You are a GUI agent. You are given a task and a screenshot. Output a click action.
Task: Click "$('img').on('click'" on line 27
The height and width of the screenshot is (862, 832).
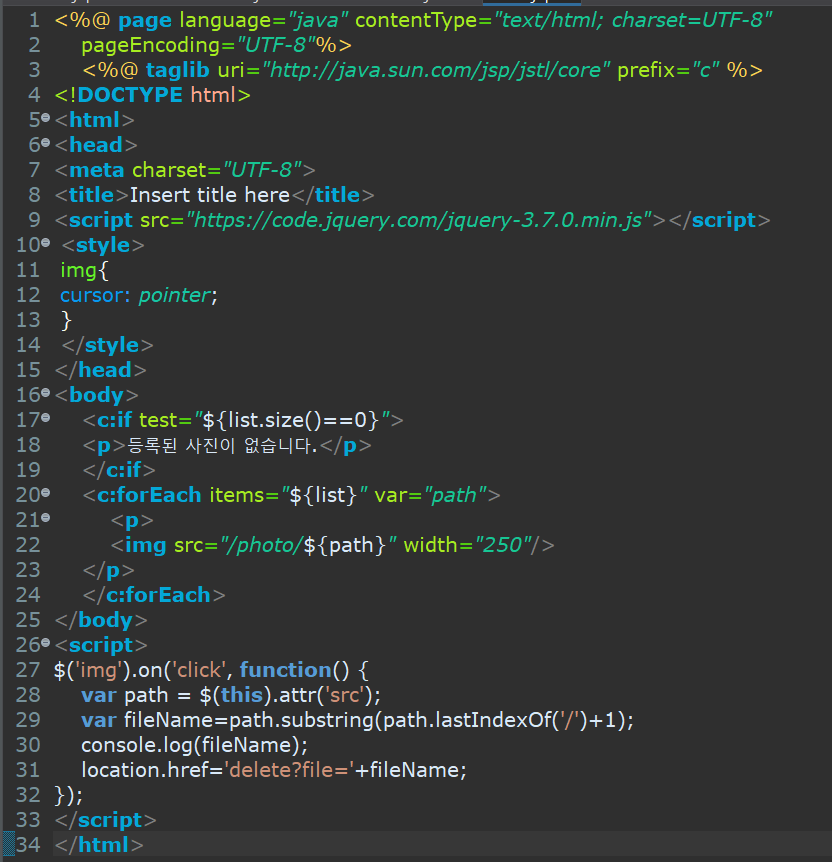139,670
